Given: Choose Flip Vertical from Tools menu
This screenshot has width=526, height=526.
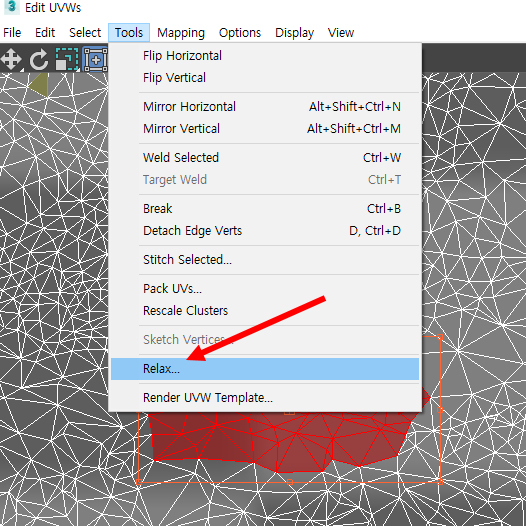Looking at the screenshot, I should pyautogui.click(x=265, y=78).
